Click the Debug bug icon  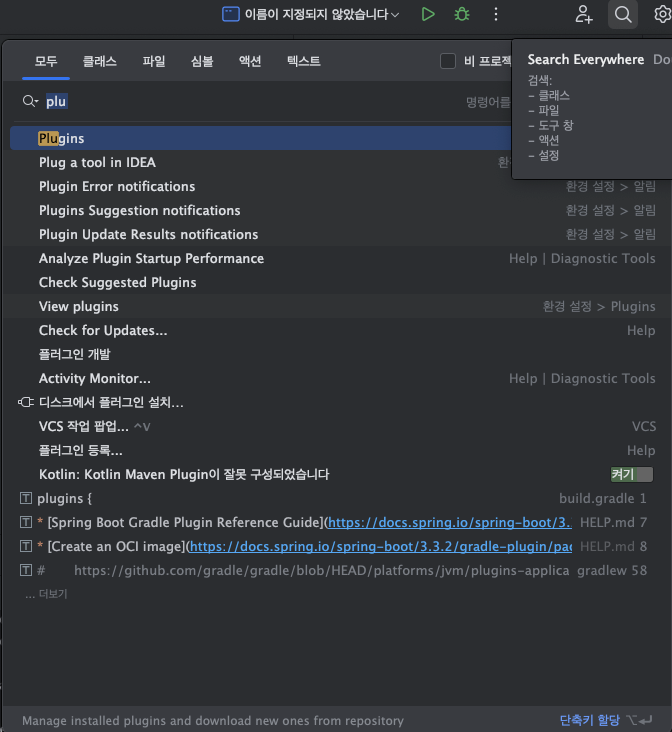pos(462,14)
